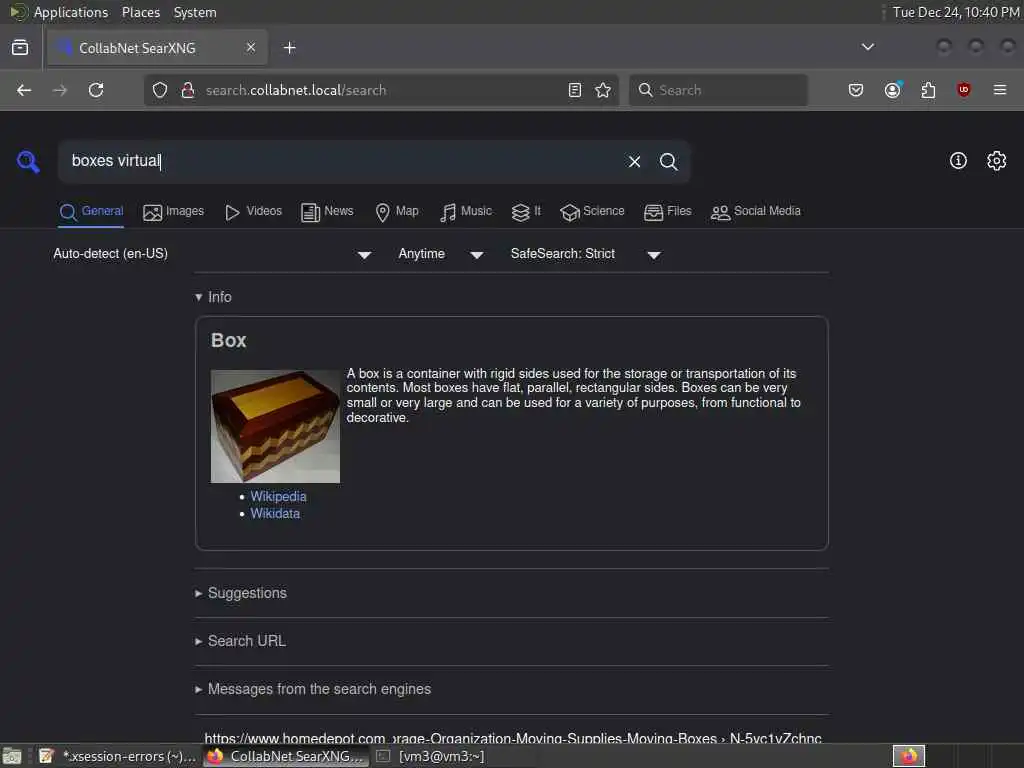Bookmark this page with the star icon
Image resolution: width=1024 pixels, height=768 pixels.
[603, 90]
